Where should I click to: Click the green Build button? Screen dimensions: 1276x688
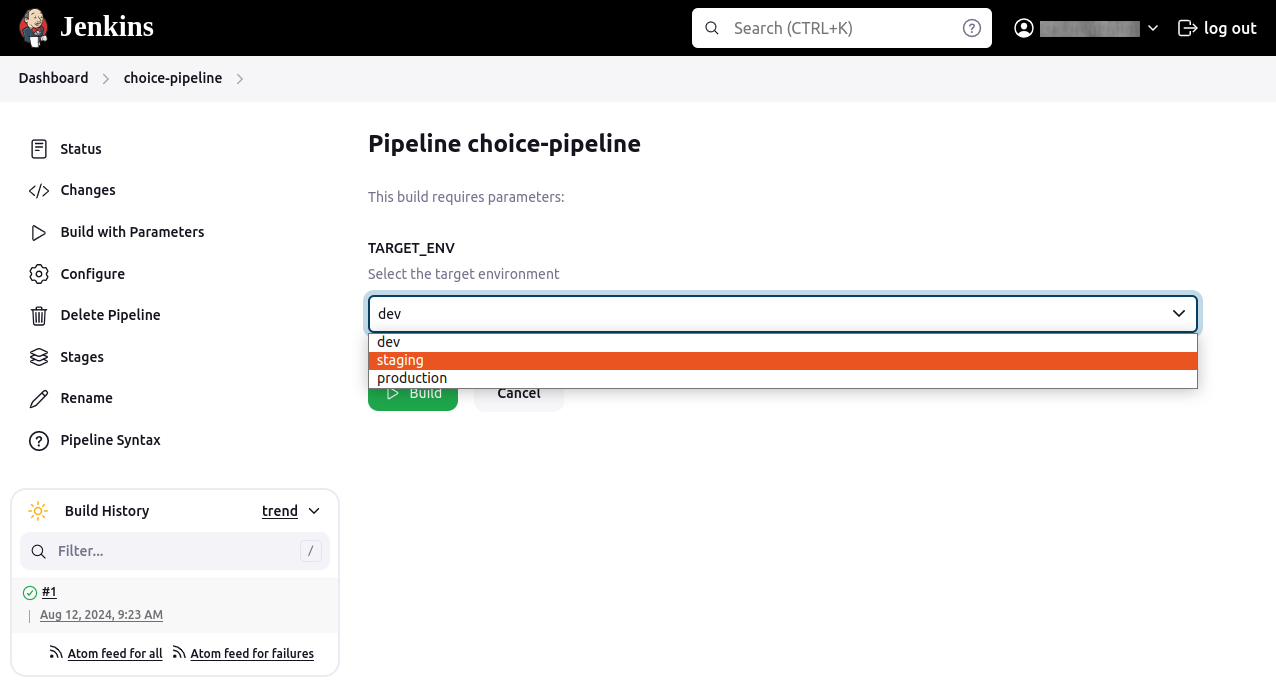pyautogui.click(x=413, y=399)
